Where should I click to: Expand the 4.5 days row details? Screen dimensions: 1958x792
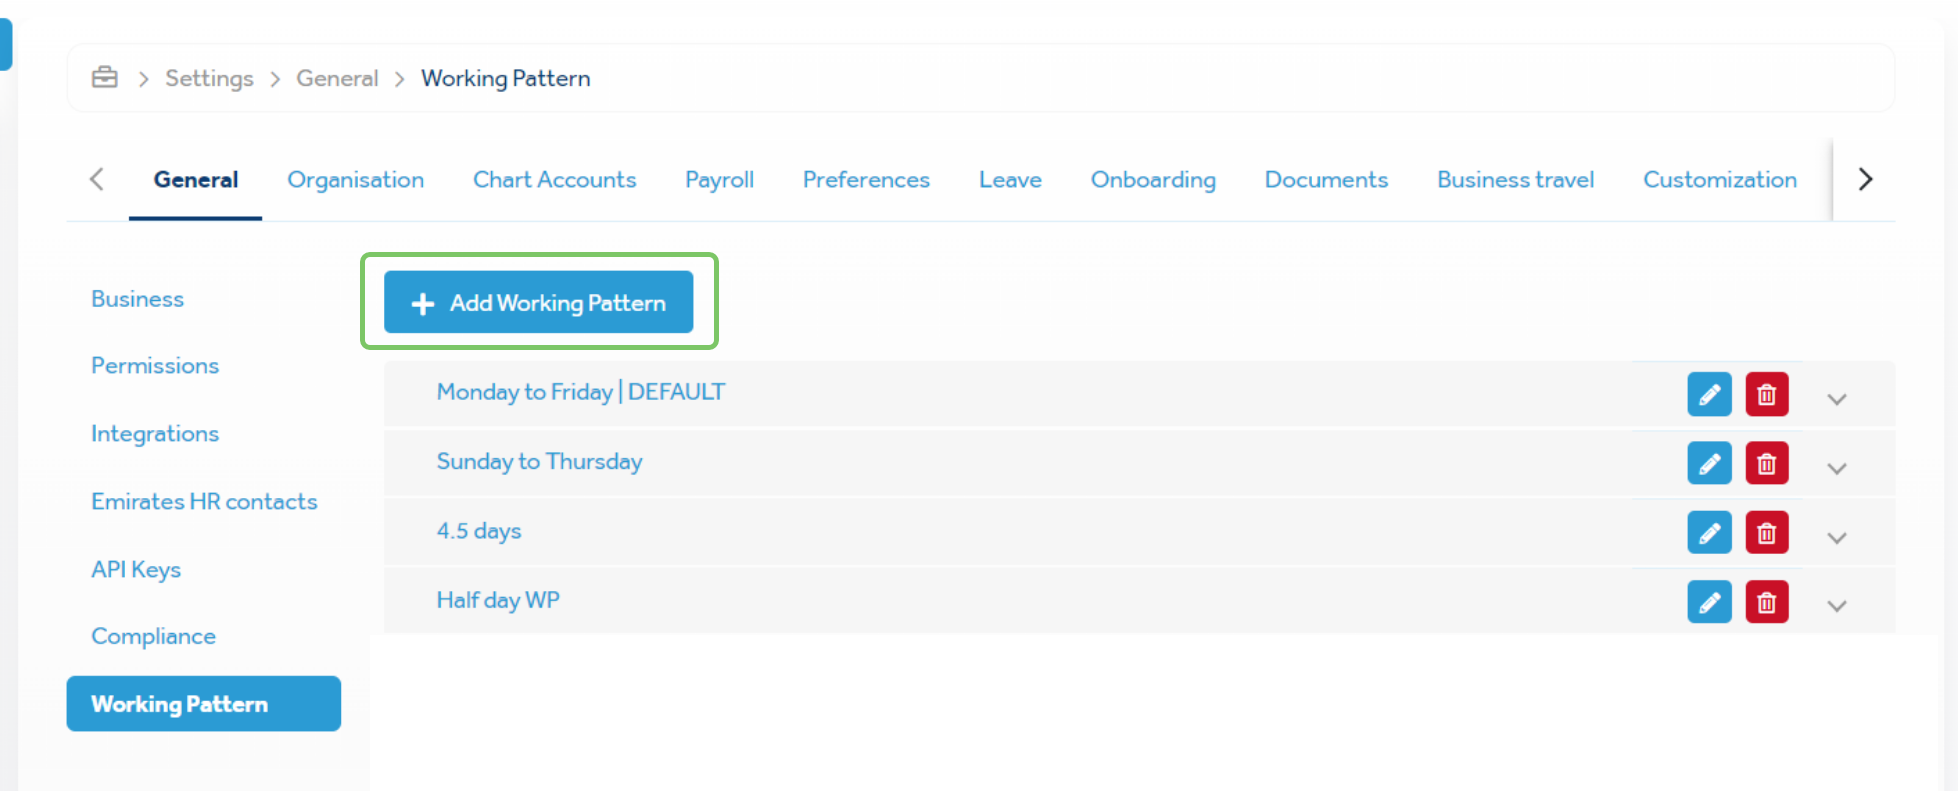(x=1836, y=537)
